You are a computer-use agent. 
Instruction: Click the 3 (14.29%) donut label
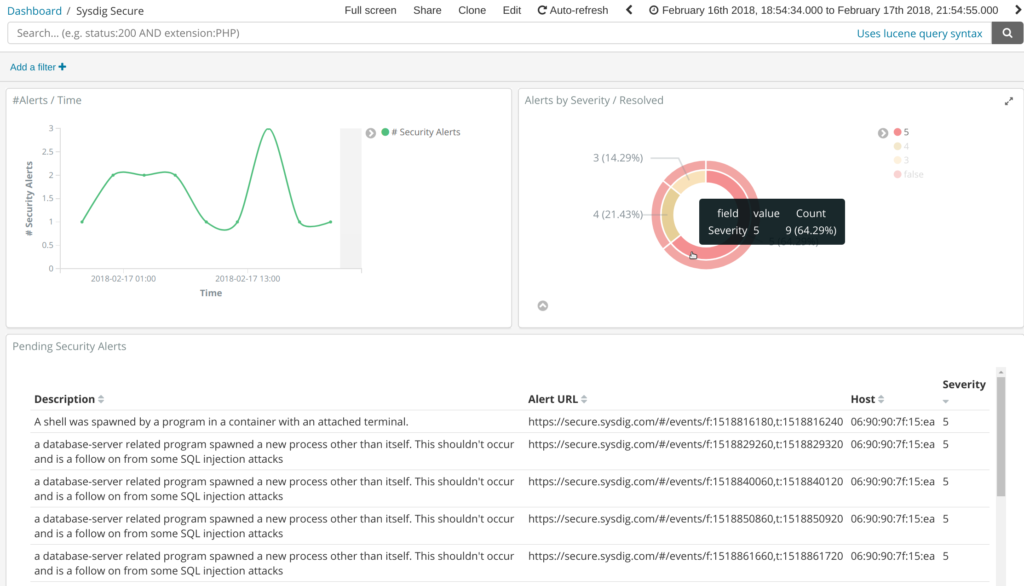[617, 157]
